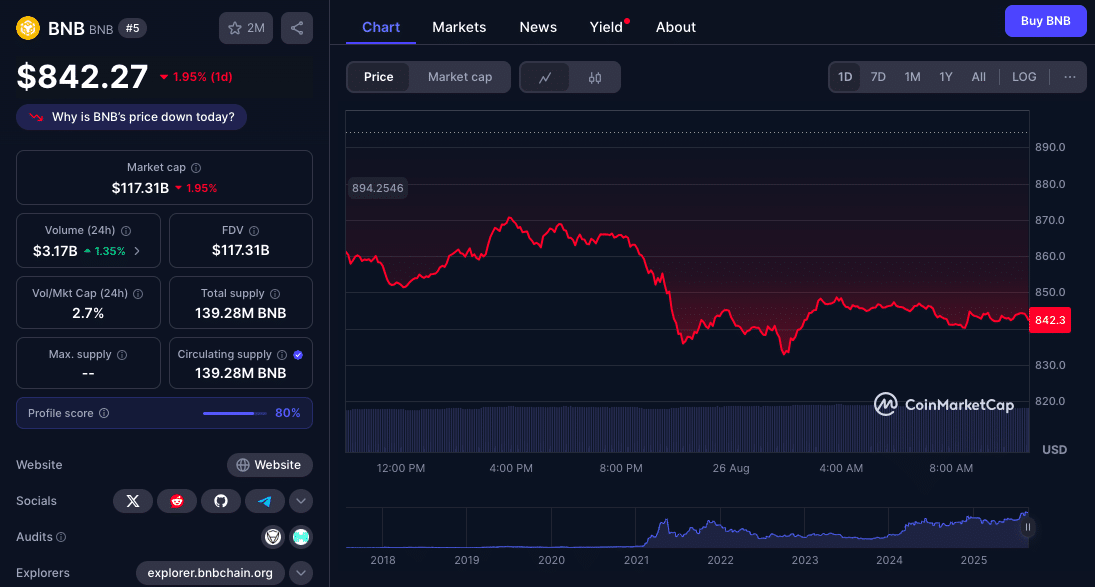Open Volume (24h) info icon
Screen dimensions: 1095x587
pyautogui.click(x=126, y=230)
